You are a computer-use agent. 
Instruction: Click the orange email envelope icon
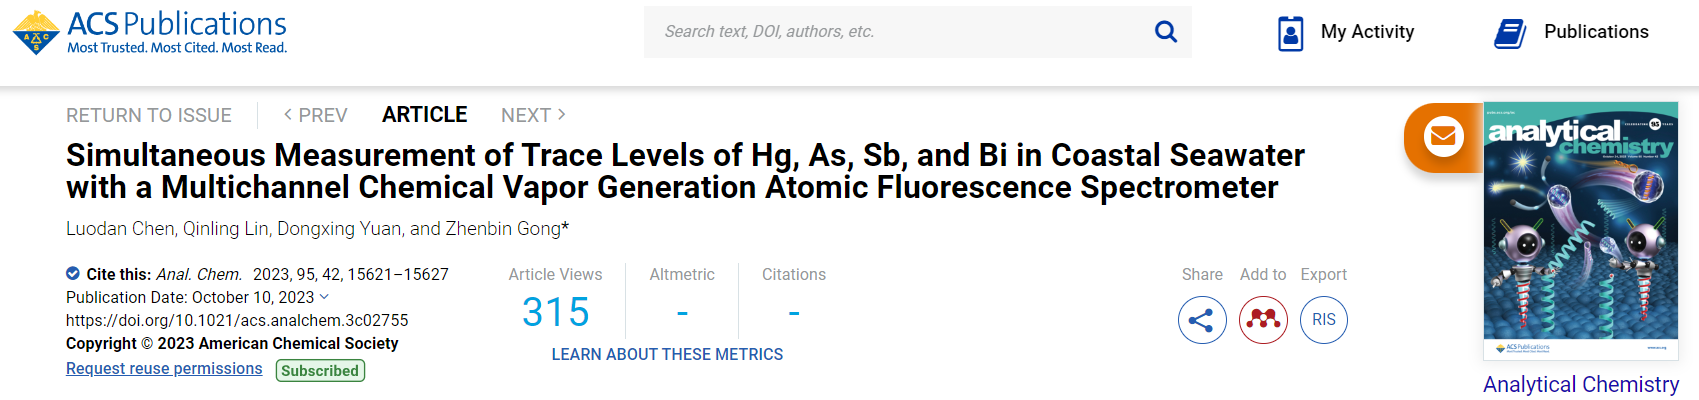[x=1442, y=136]
